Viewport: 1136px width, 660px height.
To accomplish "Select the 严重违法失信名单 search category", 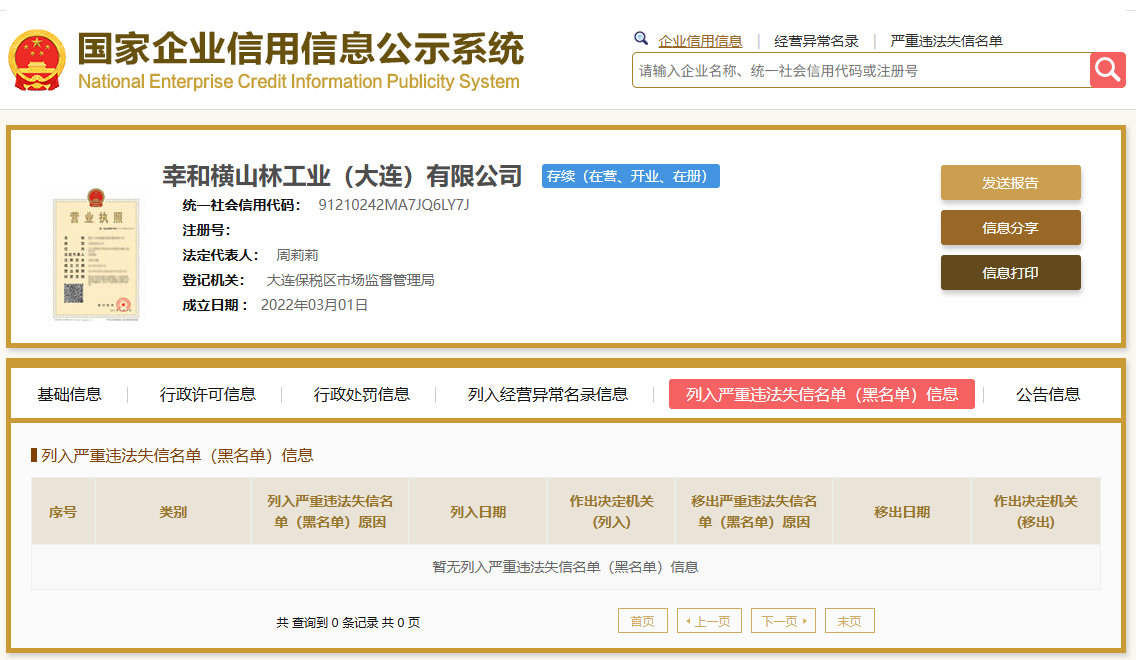I will (946, 41).
